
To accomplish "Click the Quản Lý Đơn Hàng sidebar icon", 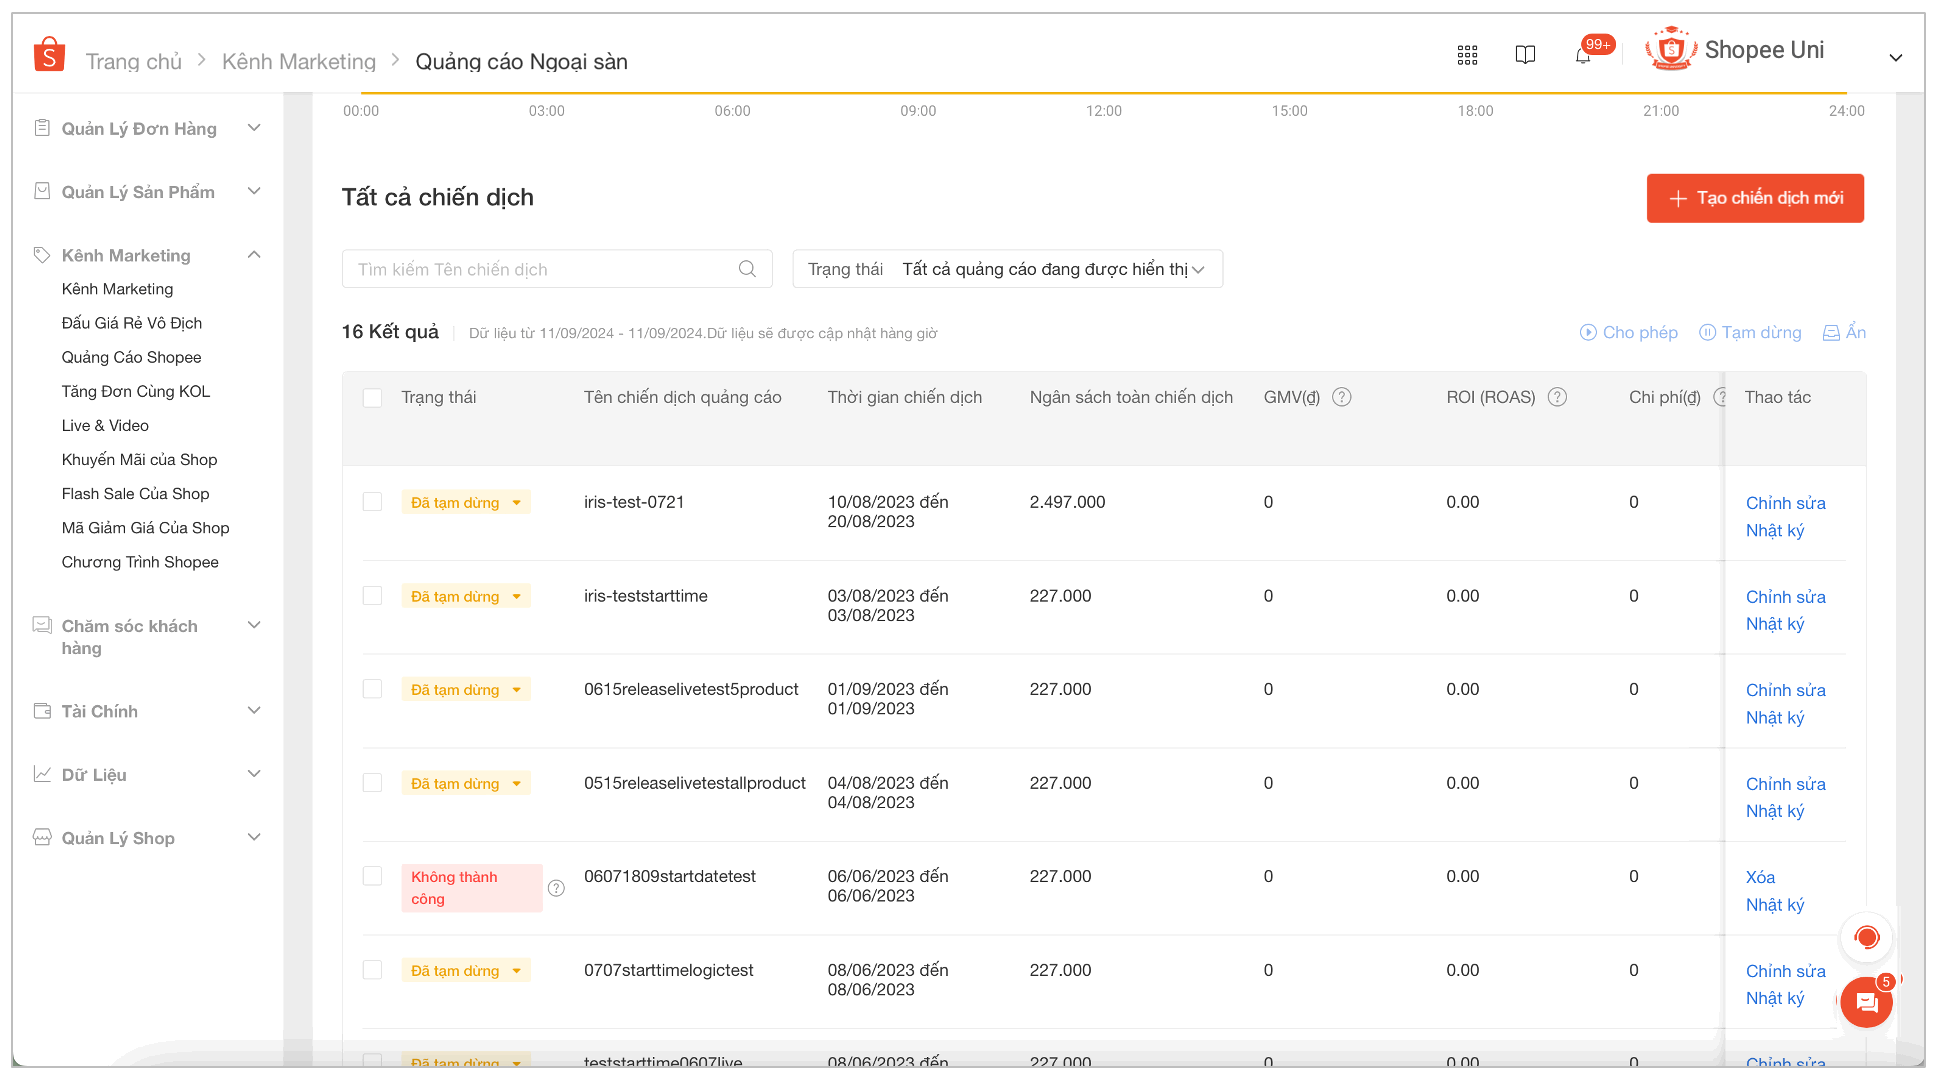I will click(42, 128).
